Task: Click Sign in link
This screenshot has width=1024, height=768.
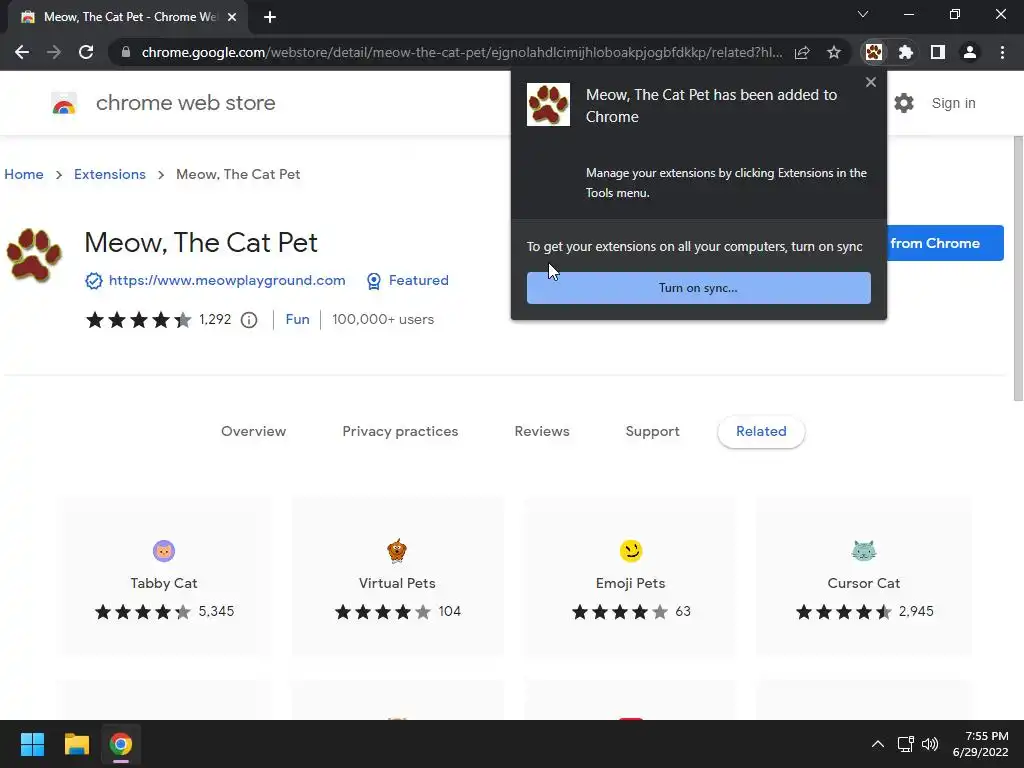Action: (953, 103)
